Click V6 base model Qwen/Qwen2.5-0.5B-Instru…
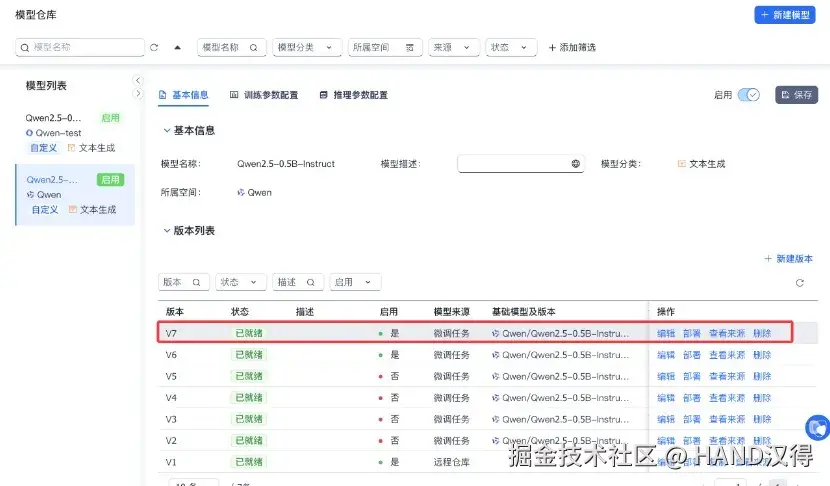Viewport: 830px width, 486px height. coord(561,355)
